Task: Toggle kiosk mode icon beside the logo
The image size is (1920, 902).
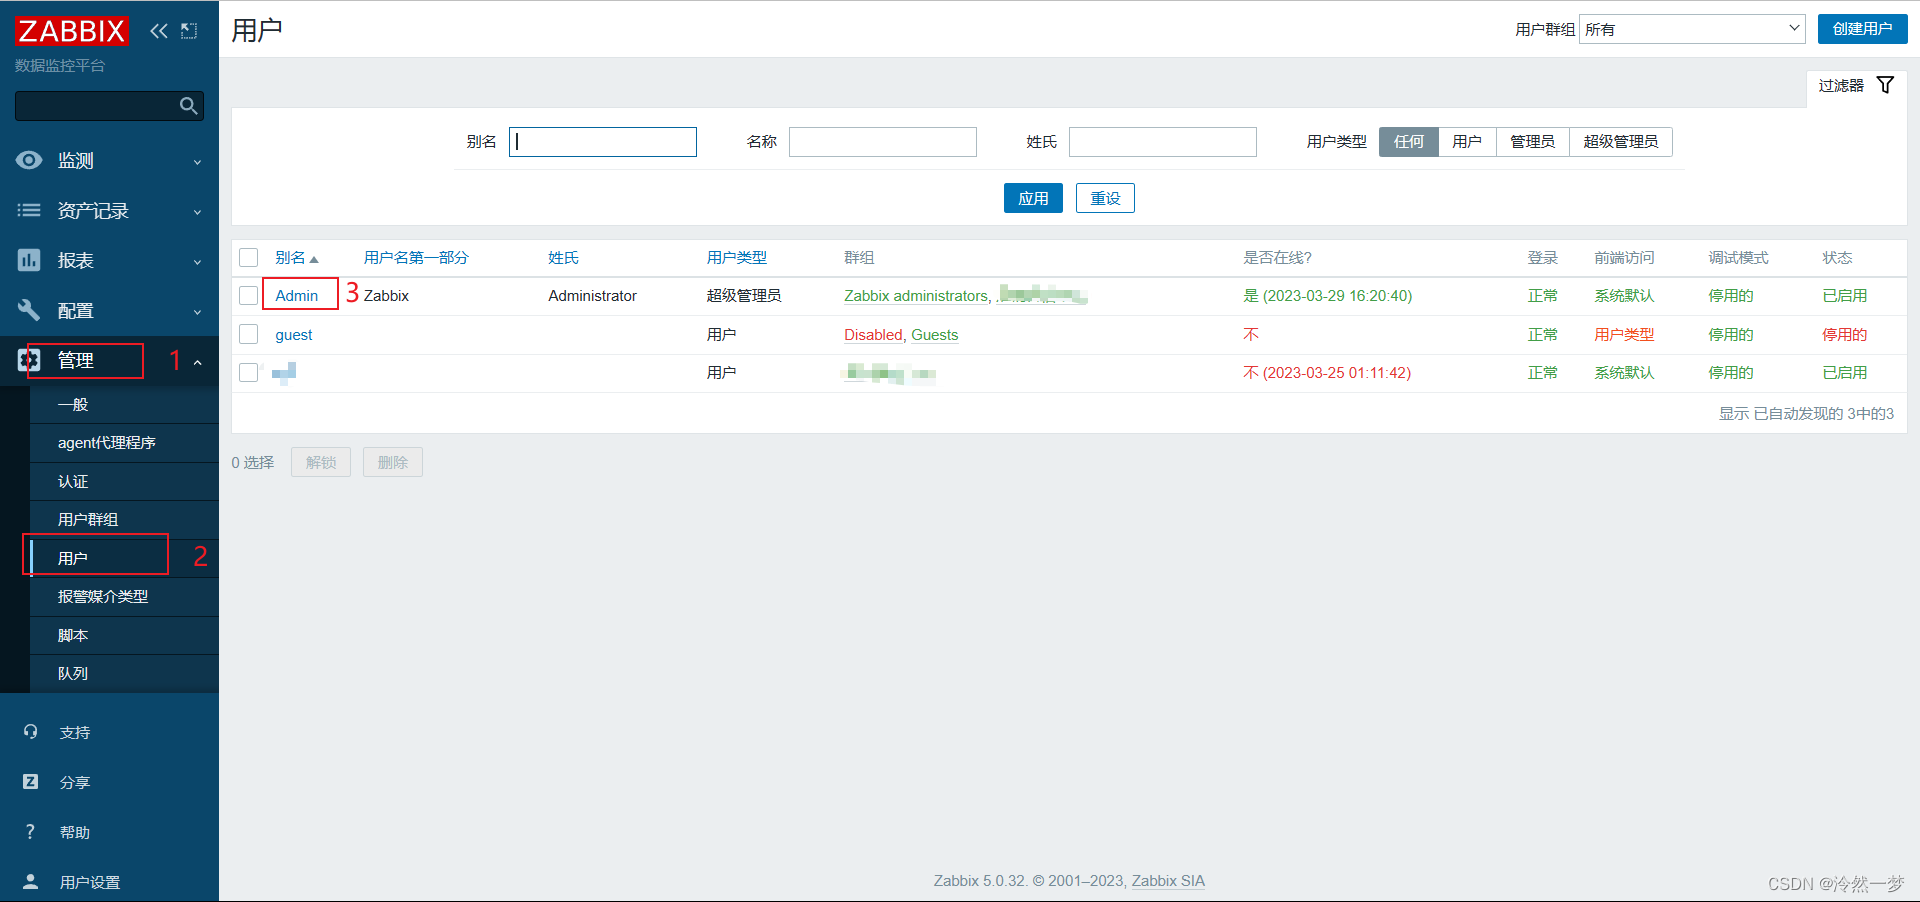Action: tap(189, 31)
